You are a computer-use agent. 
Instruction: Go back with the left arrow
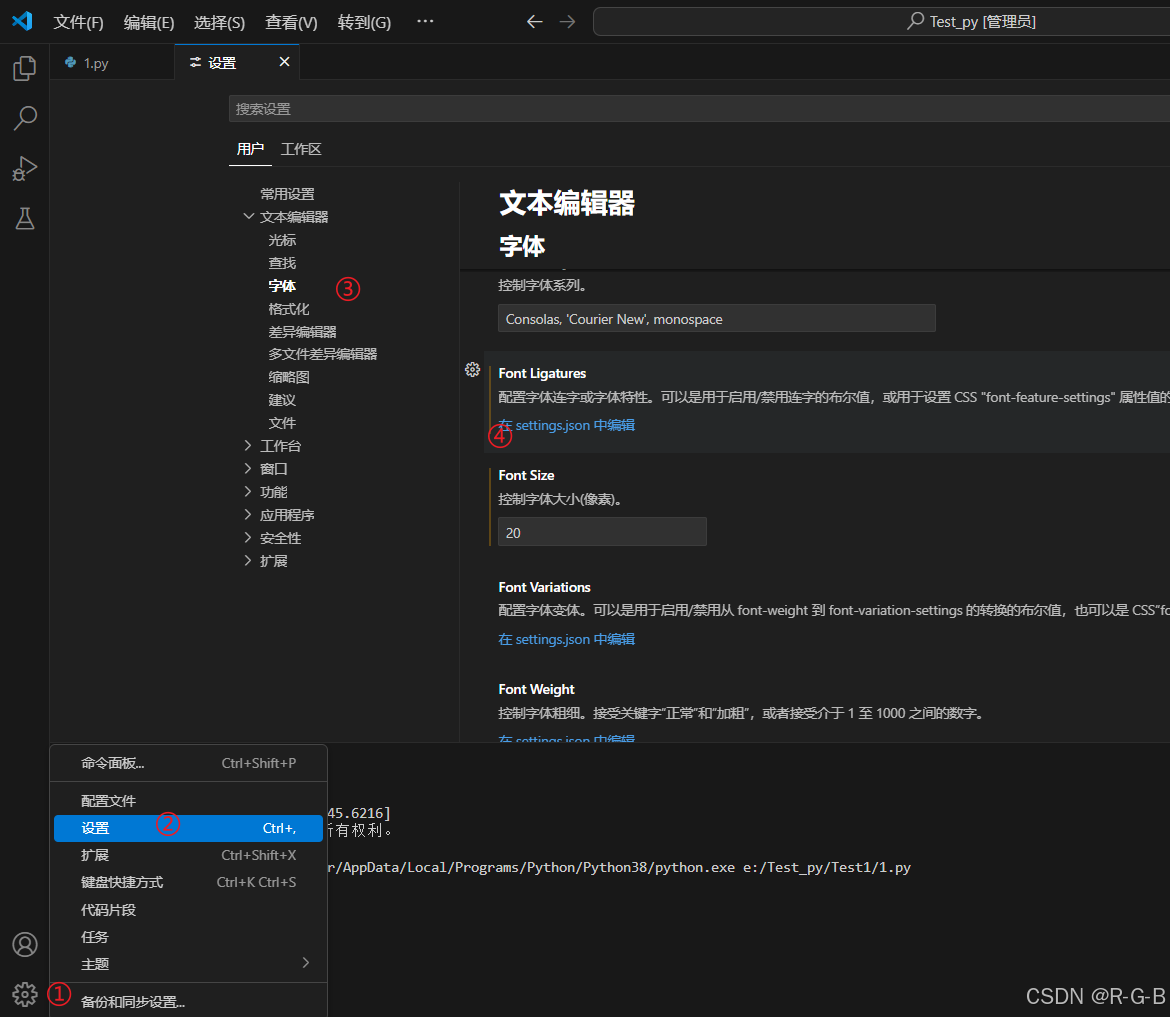tap(534, 22)
